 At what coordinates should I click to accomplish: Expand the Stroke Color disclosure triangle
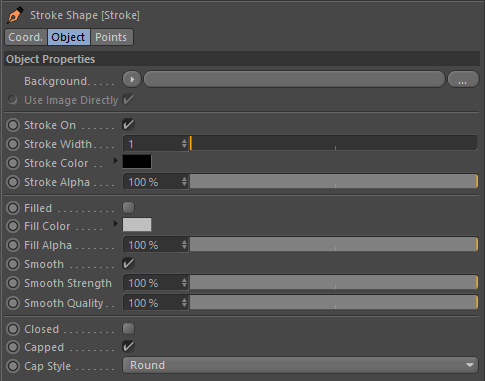[x=115, y=161]
